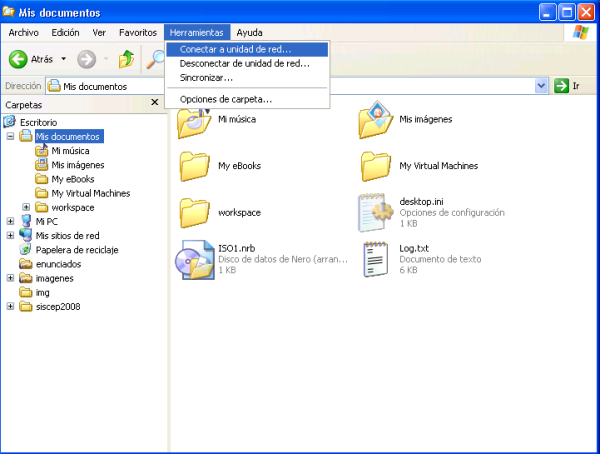Close the Carpetas side panel
600x454 pixels.
click(154, 103)
